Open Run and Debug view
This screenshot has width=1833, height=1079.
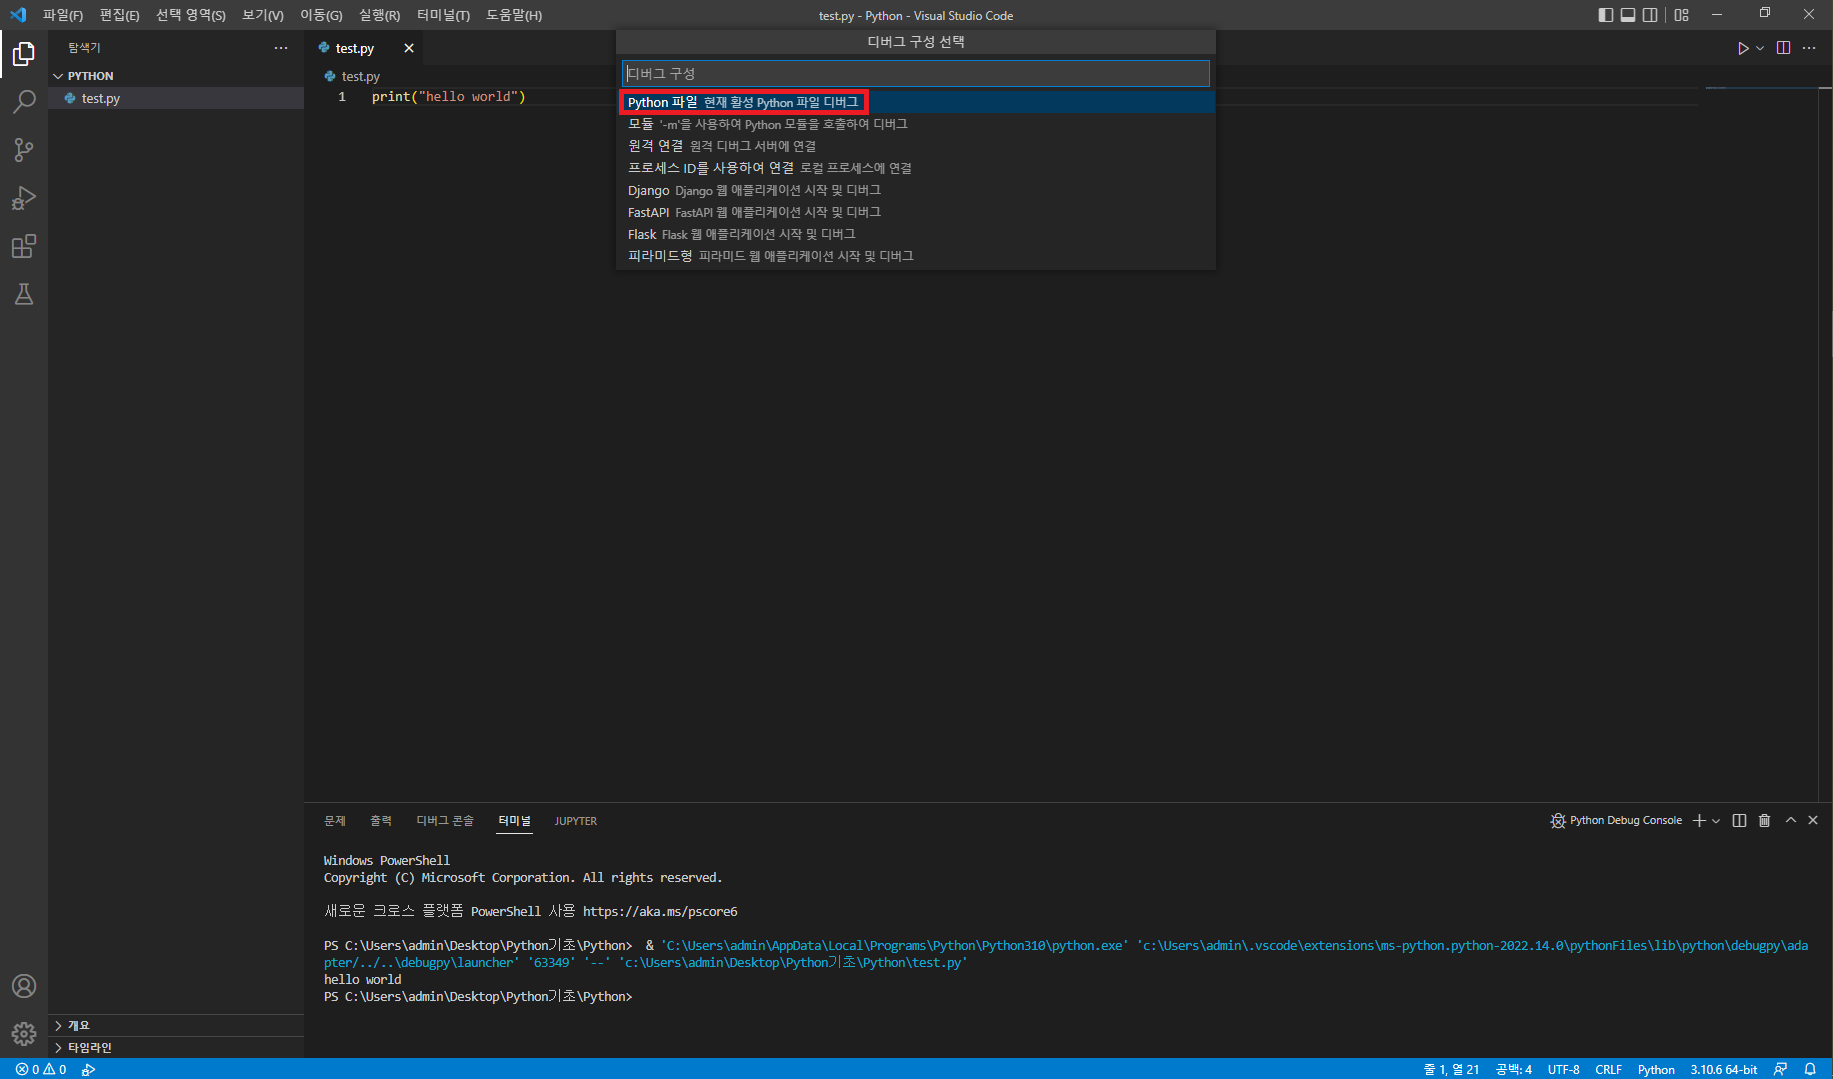24,198
